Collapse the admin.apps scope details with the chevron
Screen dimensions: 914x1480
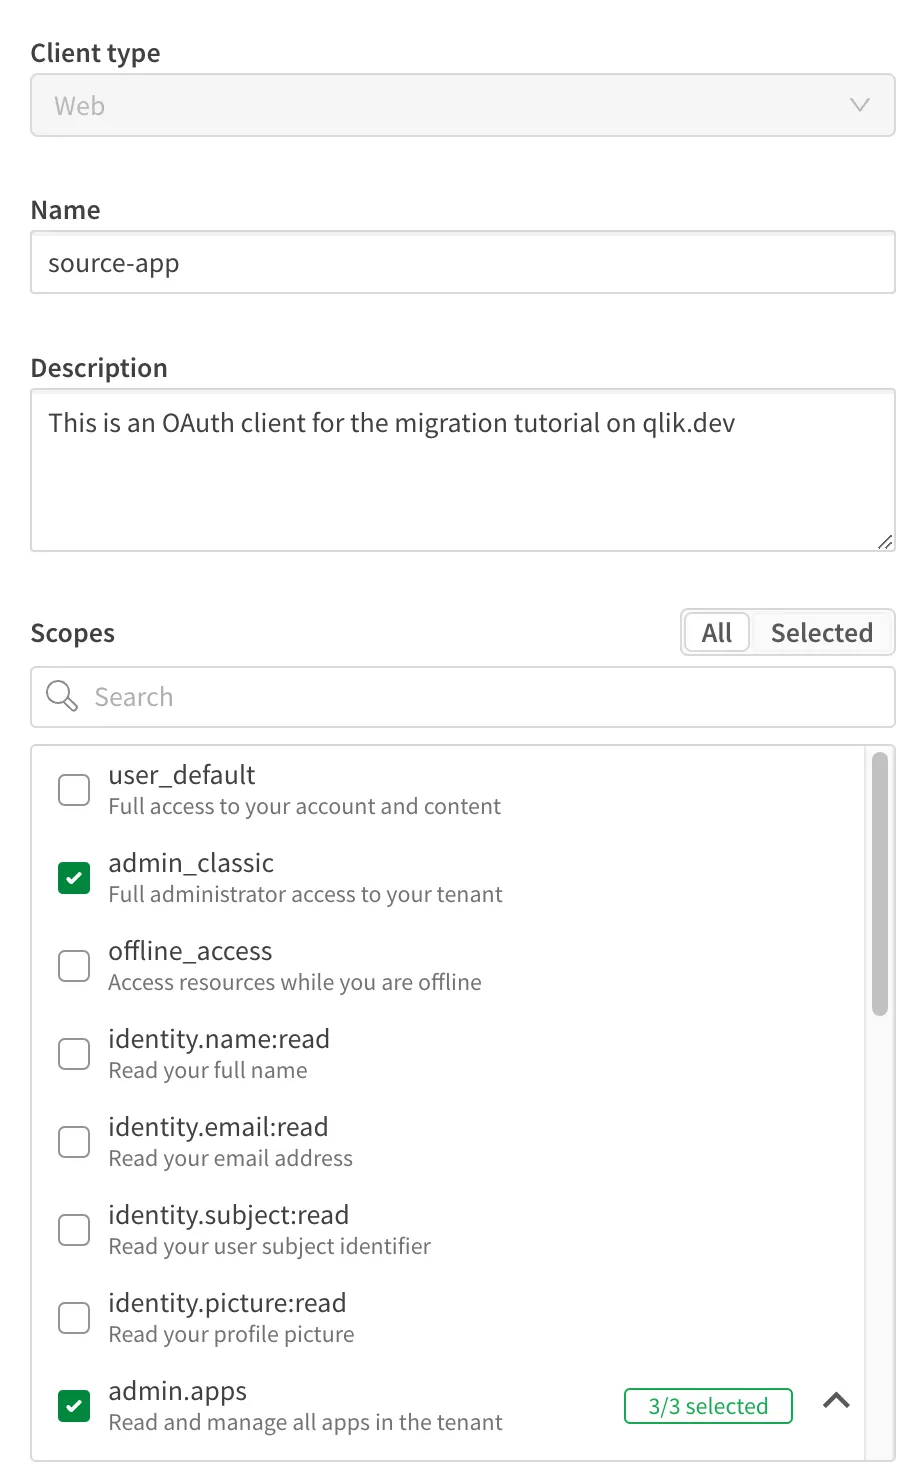coord(836,1401)
